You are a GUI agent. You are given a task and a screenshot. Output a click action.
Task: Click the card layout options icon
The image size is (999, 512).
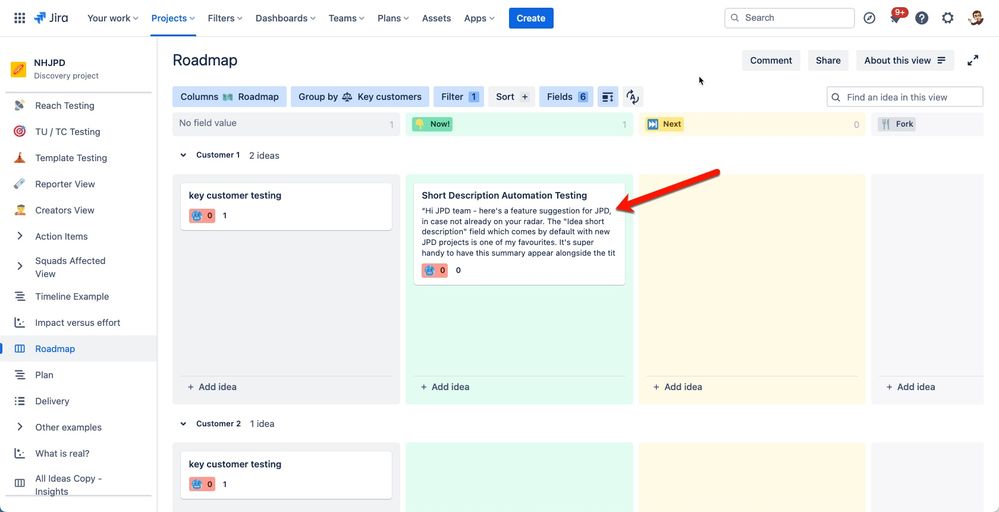(608, 97)
